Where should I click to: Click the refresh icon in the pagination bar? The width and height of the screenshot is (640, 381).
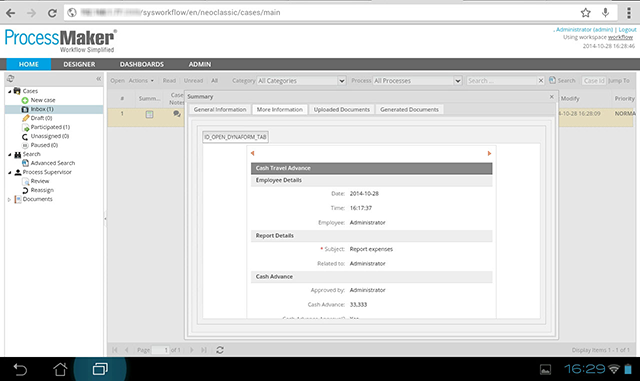coord(220,350)
